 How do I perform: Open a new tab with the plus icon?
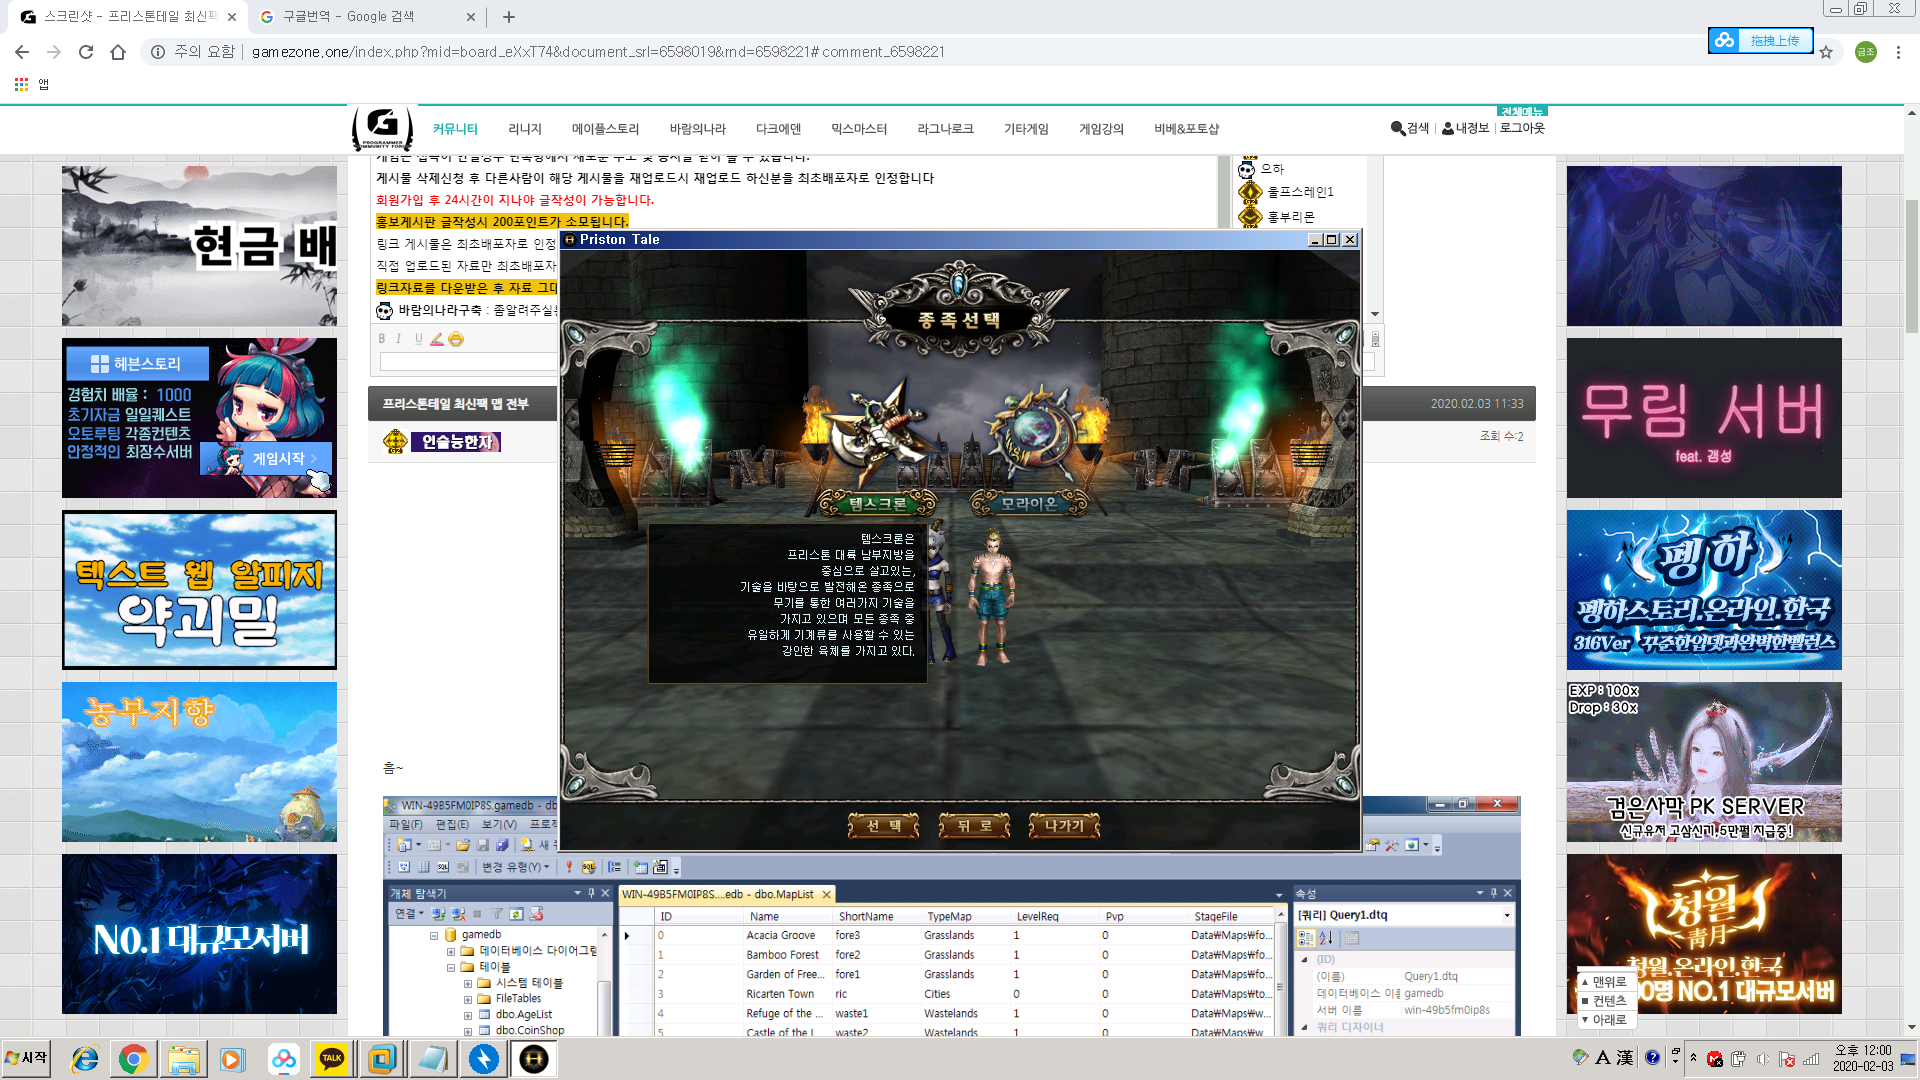(509, 17)
